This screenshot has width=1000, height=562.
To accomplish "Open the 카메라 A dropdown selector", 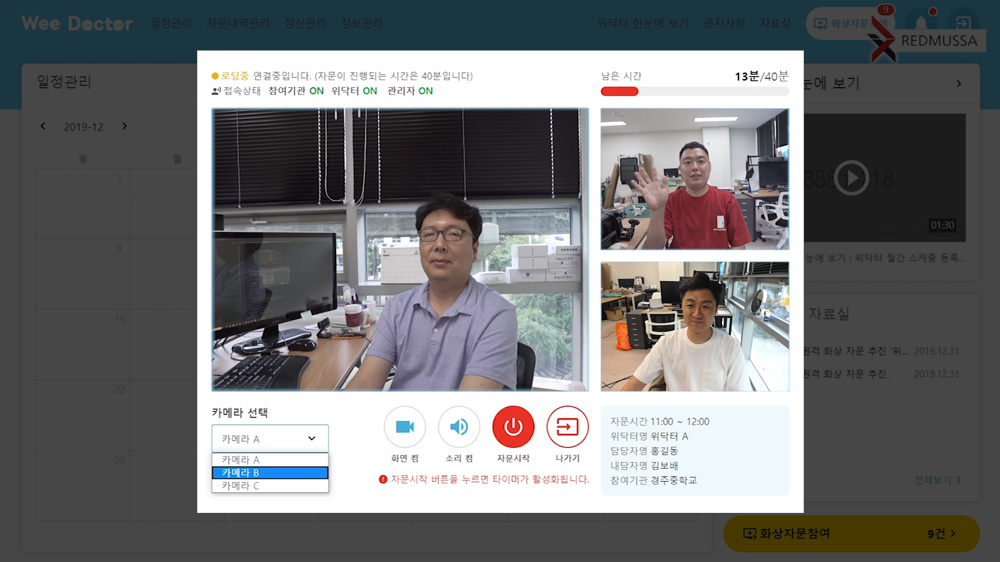I will pos(270,439).
